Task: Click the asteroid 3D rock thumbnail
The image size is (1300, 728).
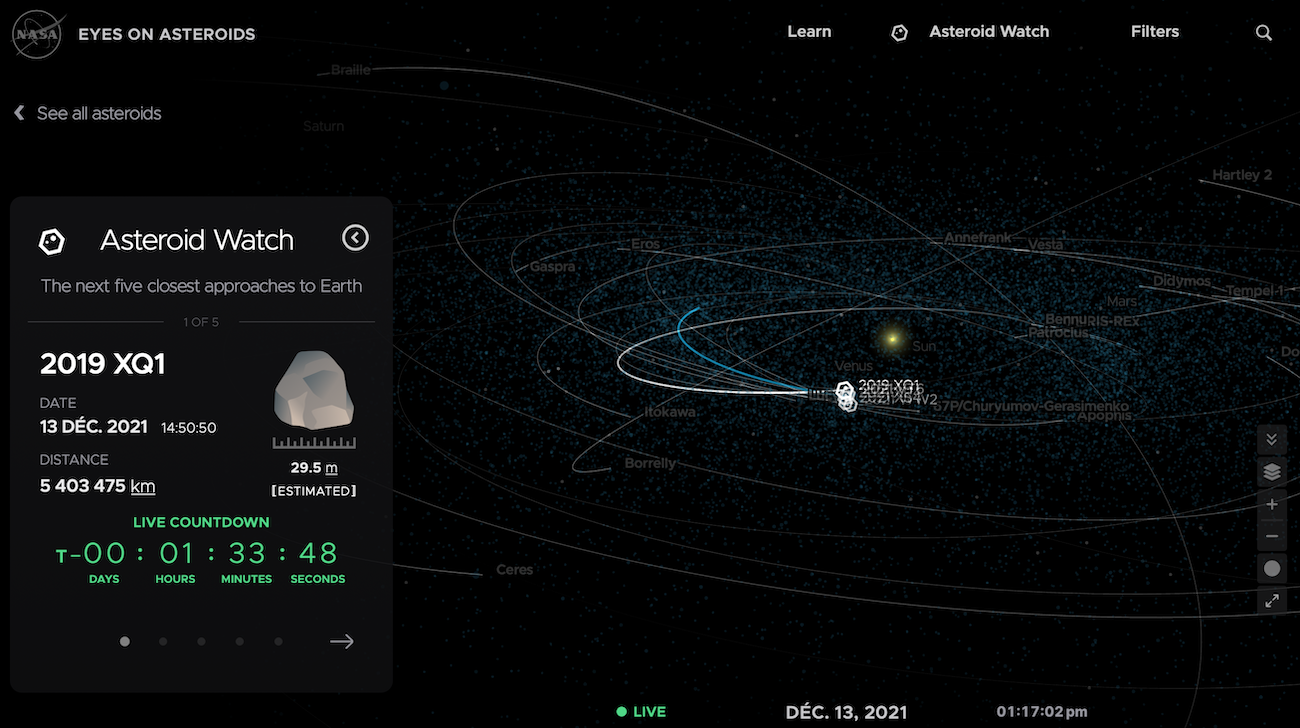Action: pyautogui.click(x=314, y=390)
